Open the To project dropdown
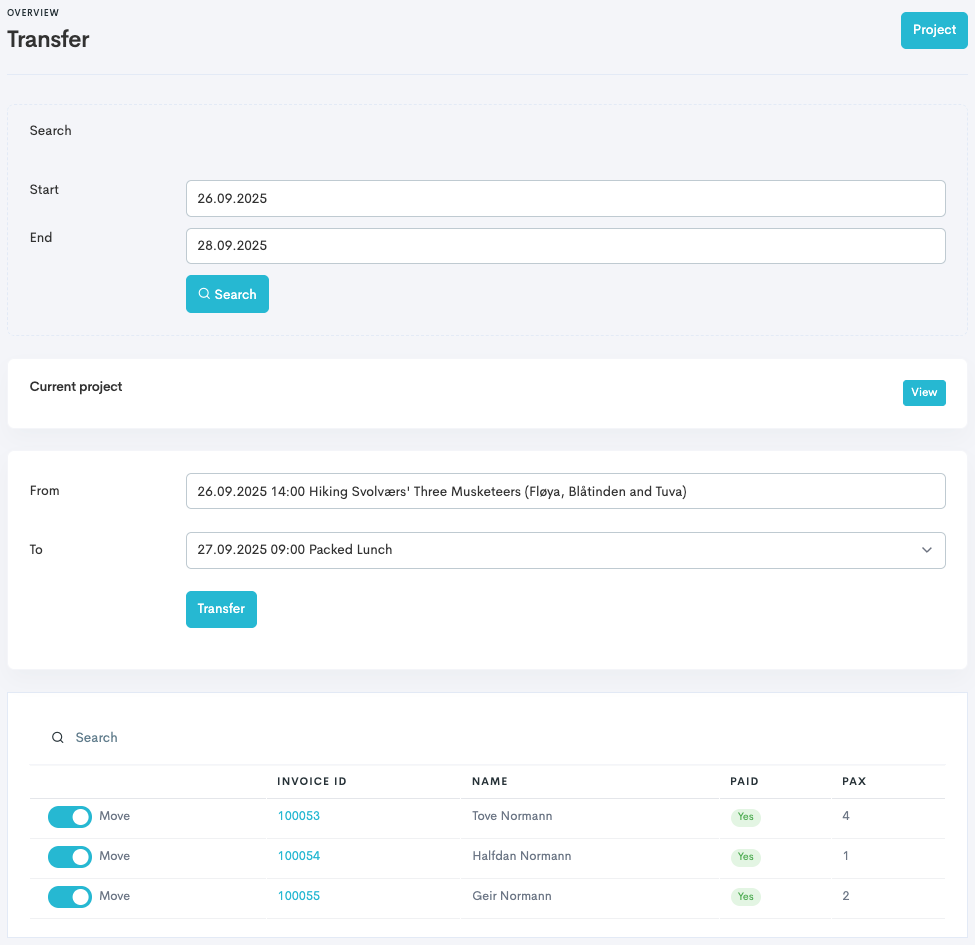Image resolution: width=975 pixels, height=945 pixels. pyautogui.click(x=565, y=550)
